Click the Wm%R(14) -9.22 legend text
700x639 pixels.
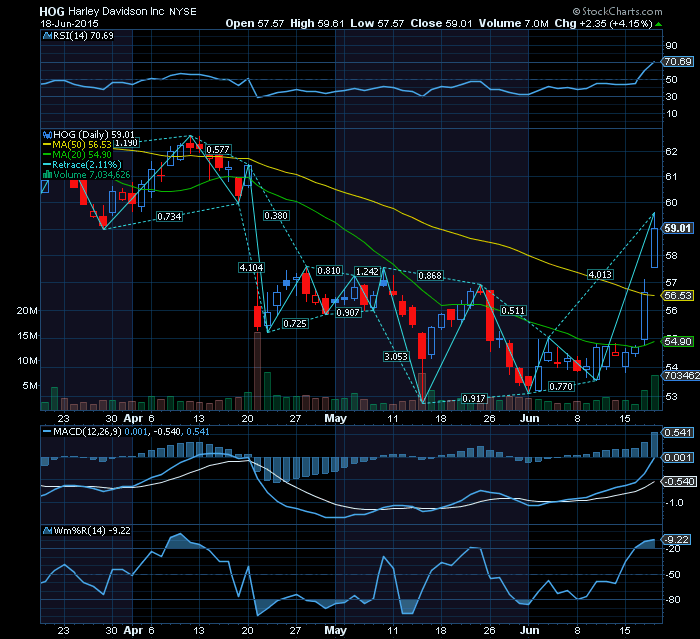click(x=92, y=531)
